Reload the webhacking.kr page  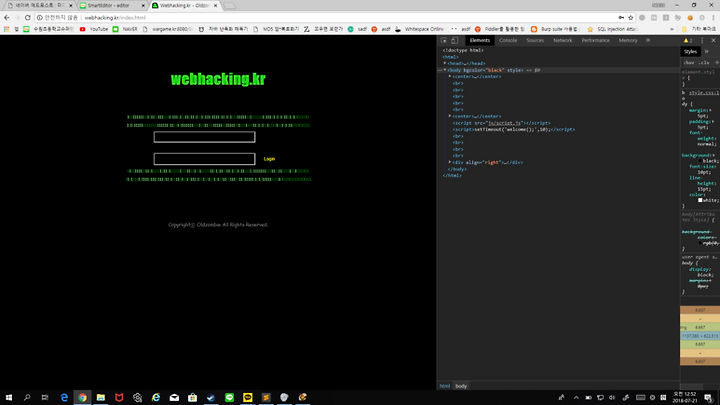(x=28, y=17)
